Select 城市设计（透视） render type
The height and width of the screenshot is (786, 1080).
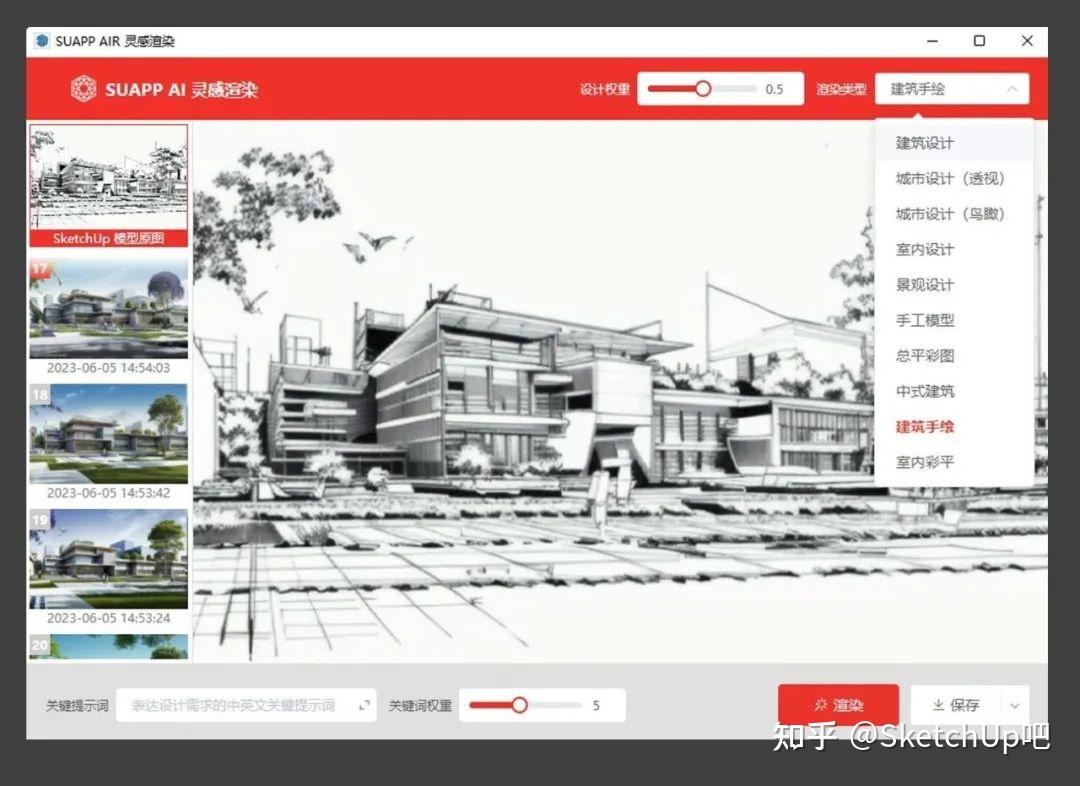tap(954, 178)
